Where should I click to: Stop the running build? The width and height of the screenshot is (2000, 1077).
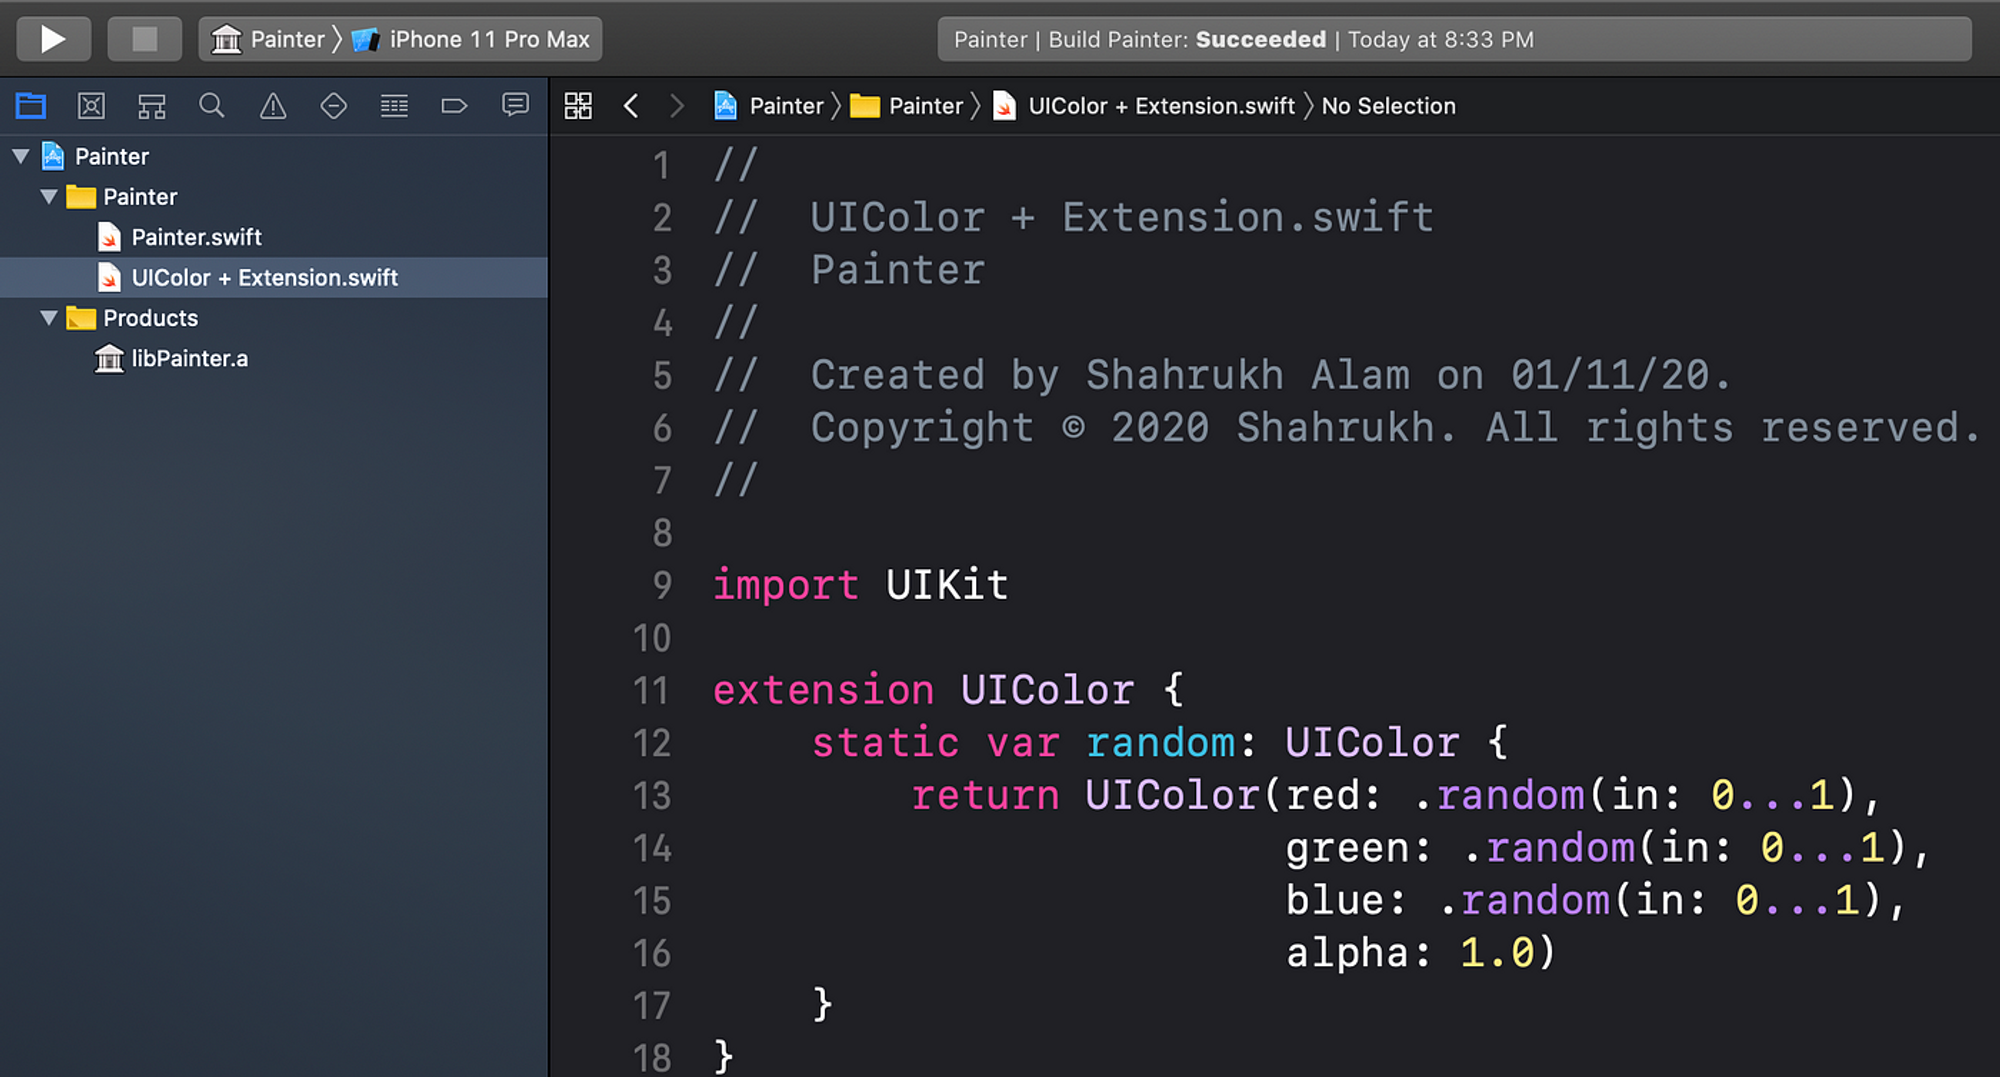144,38
